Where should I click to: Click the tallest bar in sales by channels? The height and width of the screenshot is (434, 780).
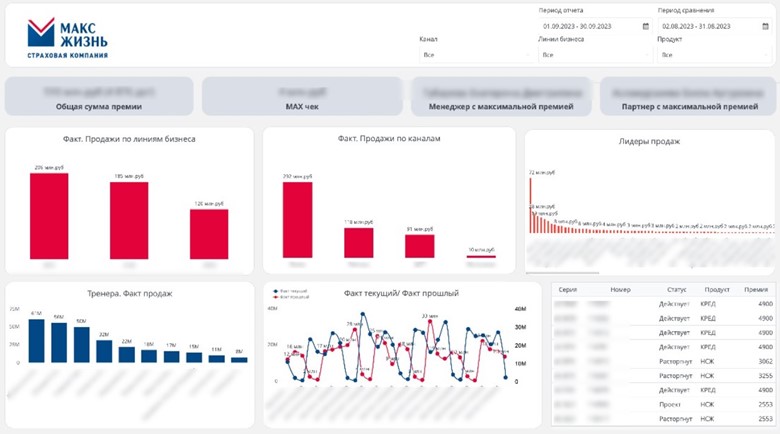(297, 219)
